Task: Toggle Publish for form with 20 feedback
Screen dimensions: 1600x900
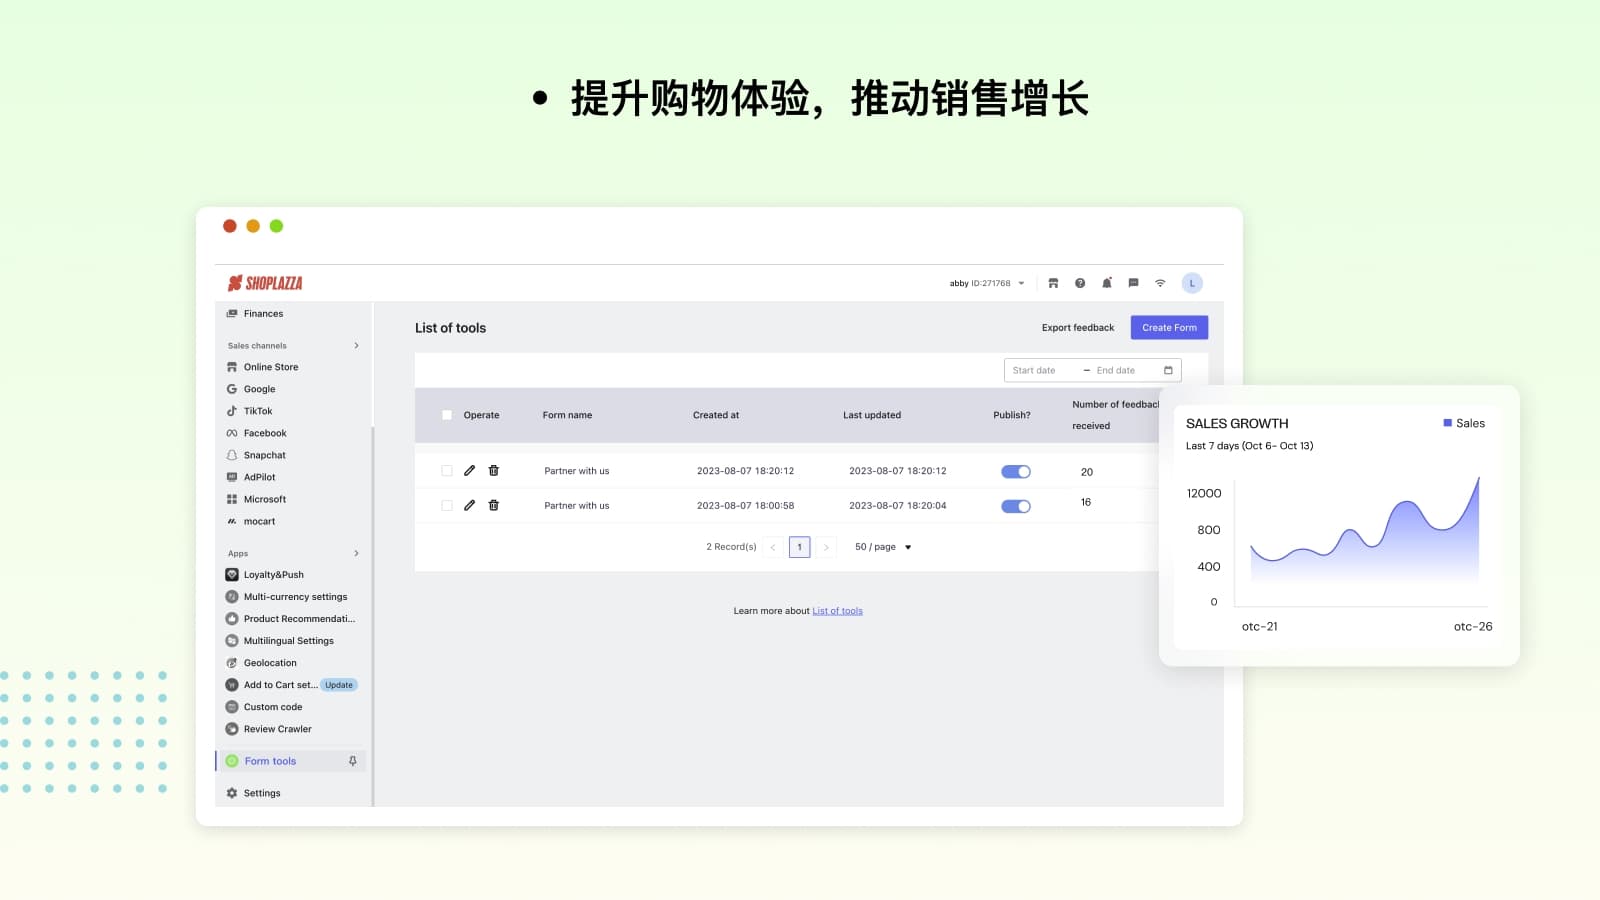Action: [x=1016, y=471]
